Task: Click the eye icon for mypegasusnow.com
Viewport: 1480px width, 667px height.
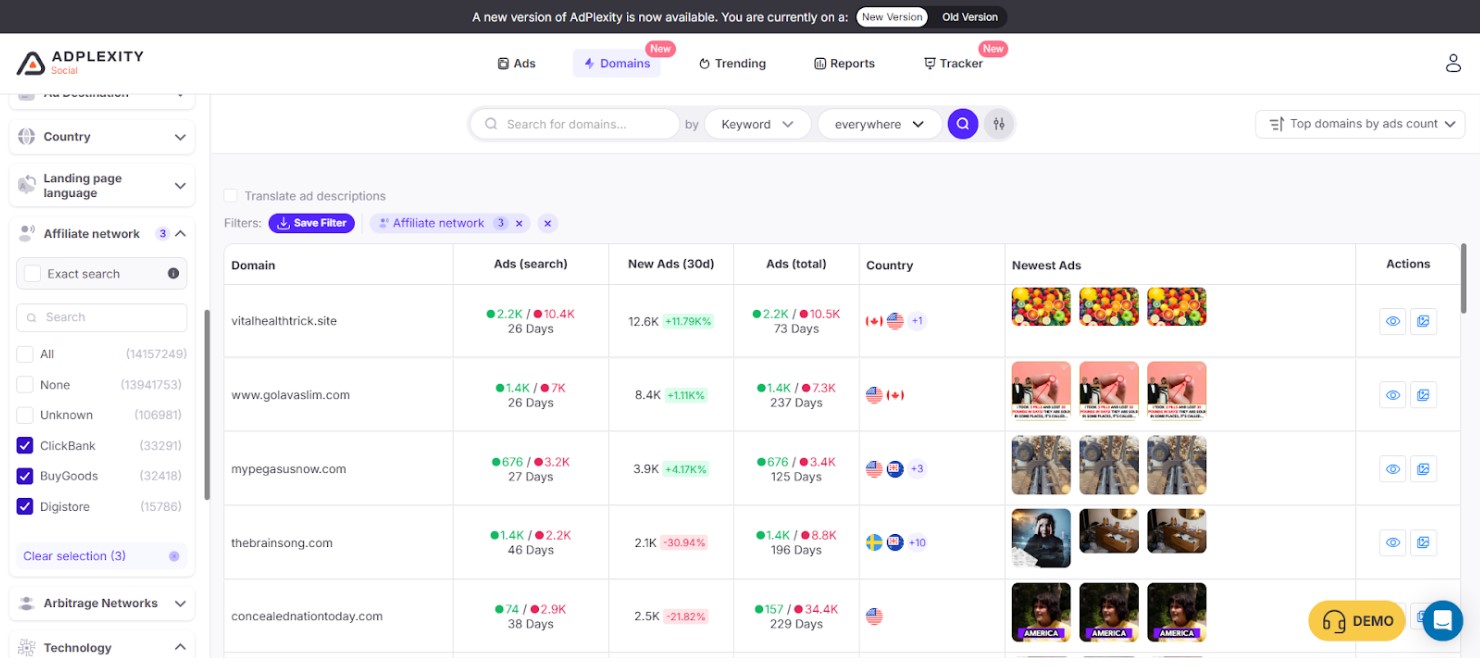Action: [1392, 468]
